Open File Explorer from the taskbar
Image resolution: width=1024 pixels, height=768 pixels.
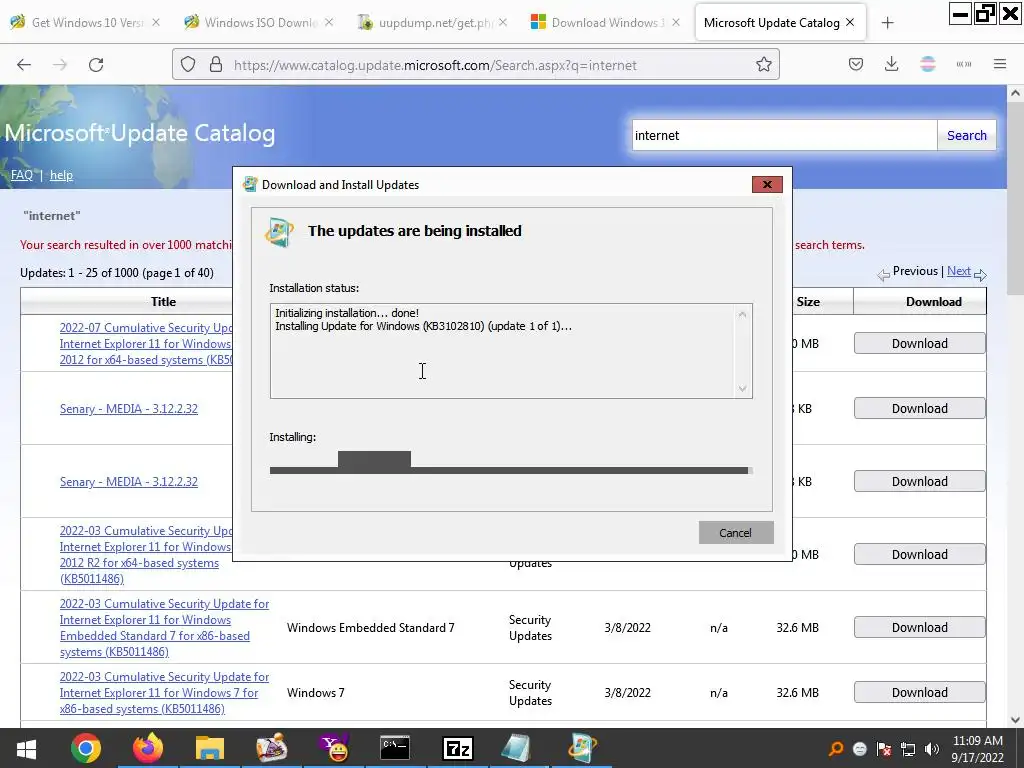click(210, 748)
